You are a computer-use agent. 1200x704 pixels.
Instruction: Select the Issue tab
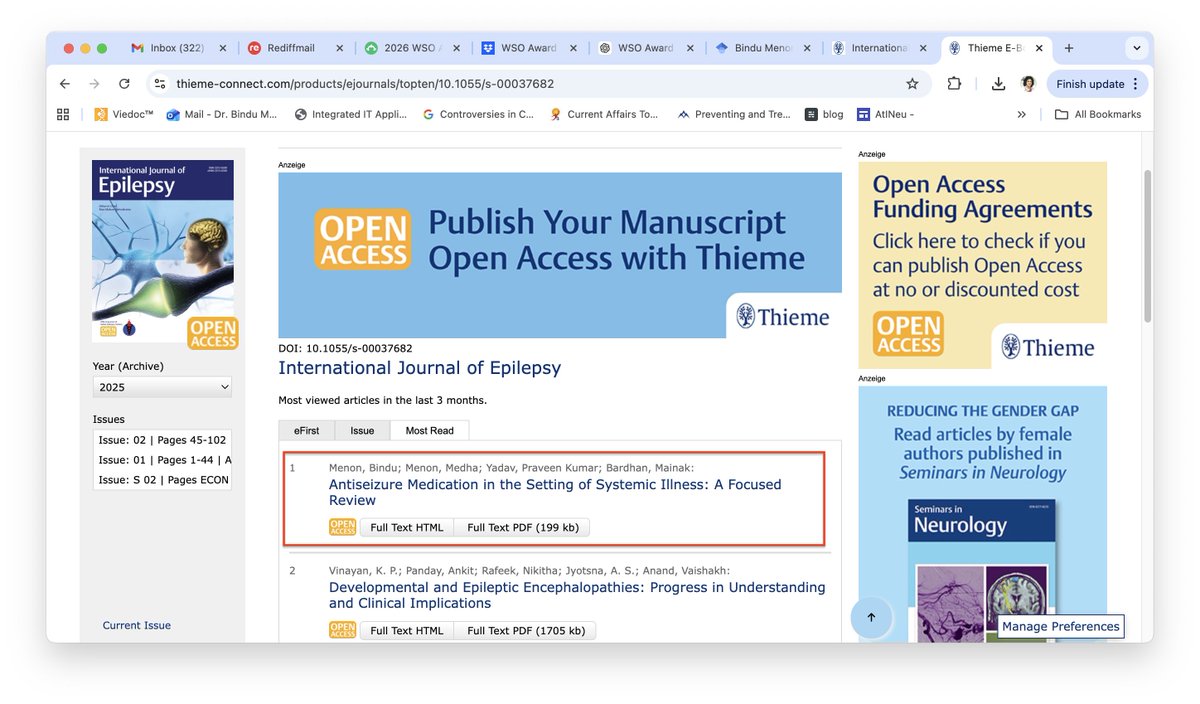click(x=362, y=430)
